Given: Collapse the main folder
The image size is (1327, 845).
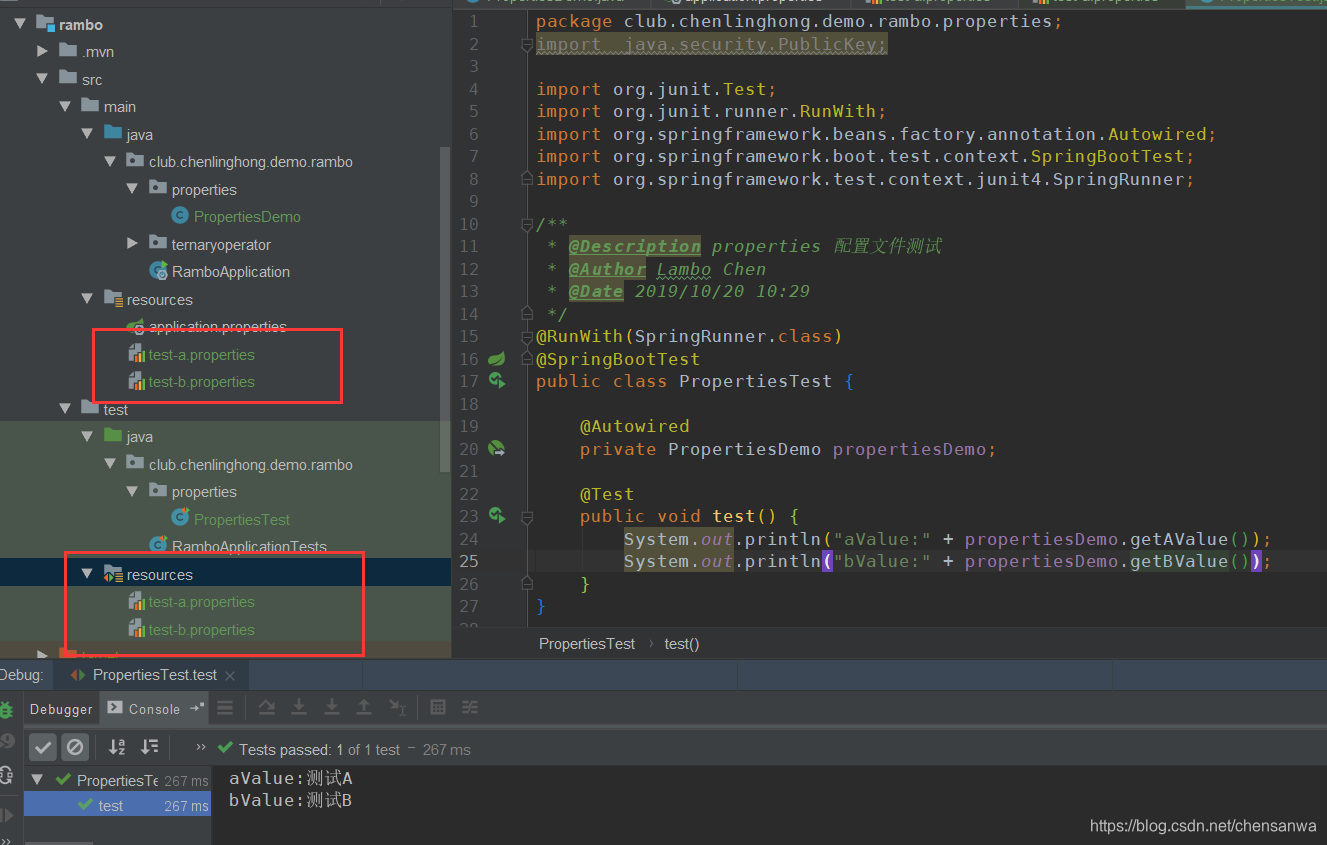Looking at the screenshot, I should [65, 106].
